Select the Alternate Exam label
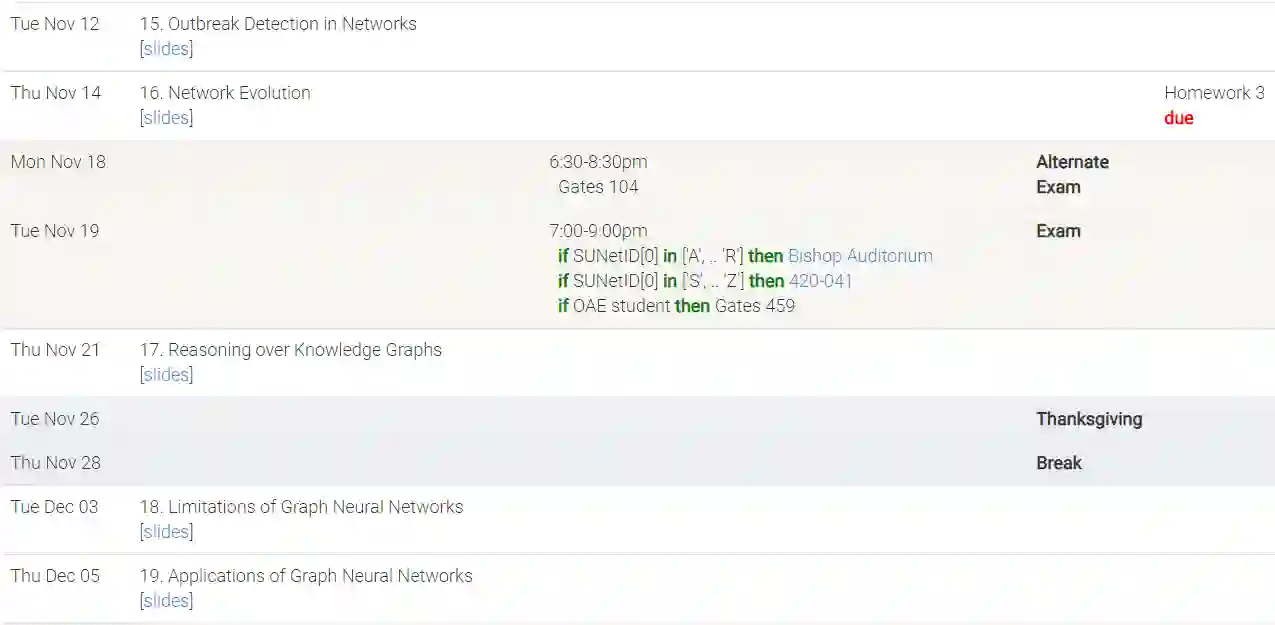Viewport: 1275px width, 625px height. tap(1072, 163)
